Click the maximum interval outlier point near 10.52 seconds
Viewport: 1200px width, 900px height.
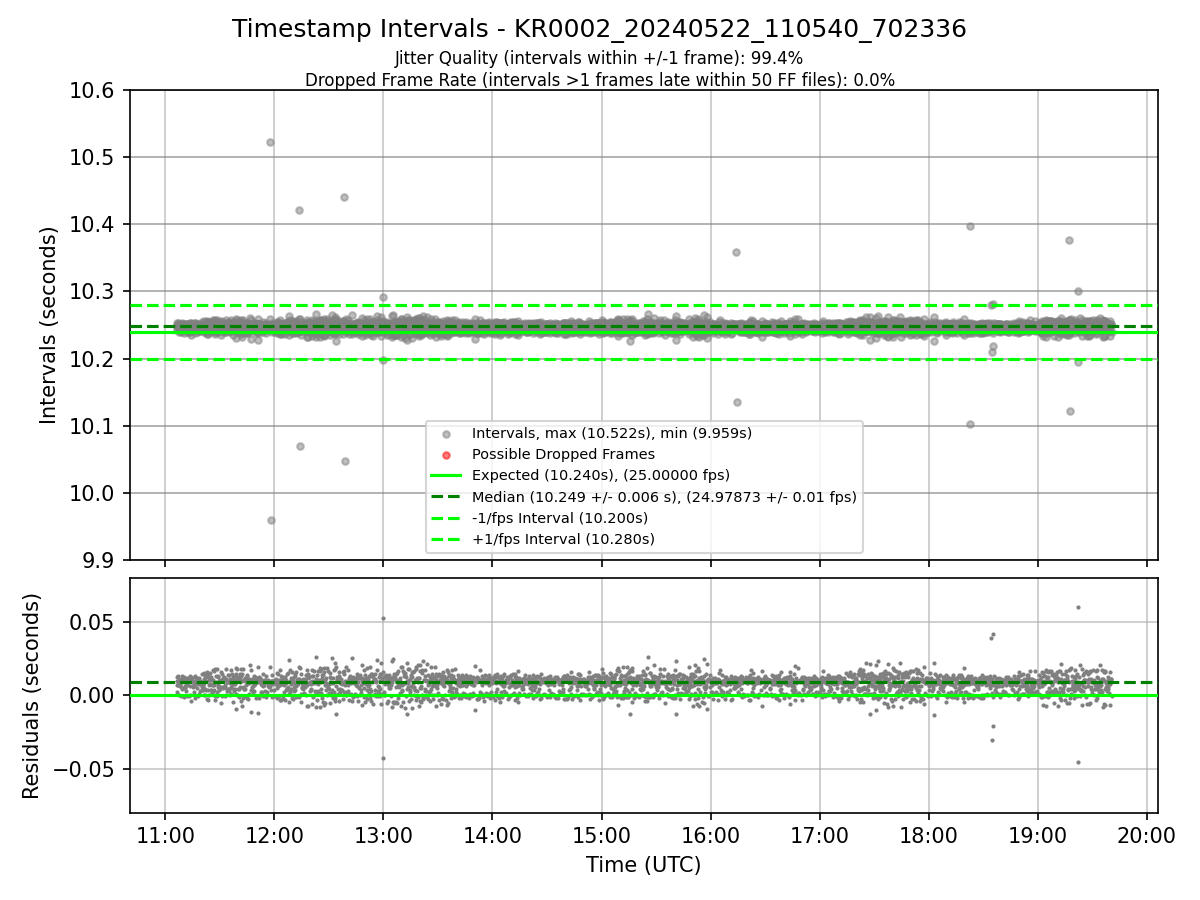pyautogui.click(x=270, y=142)
